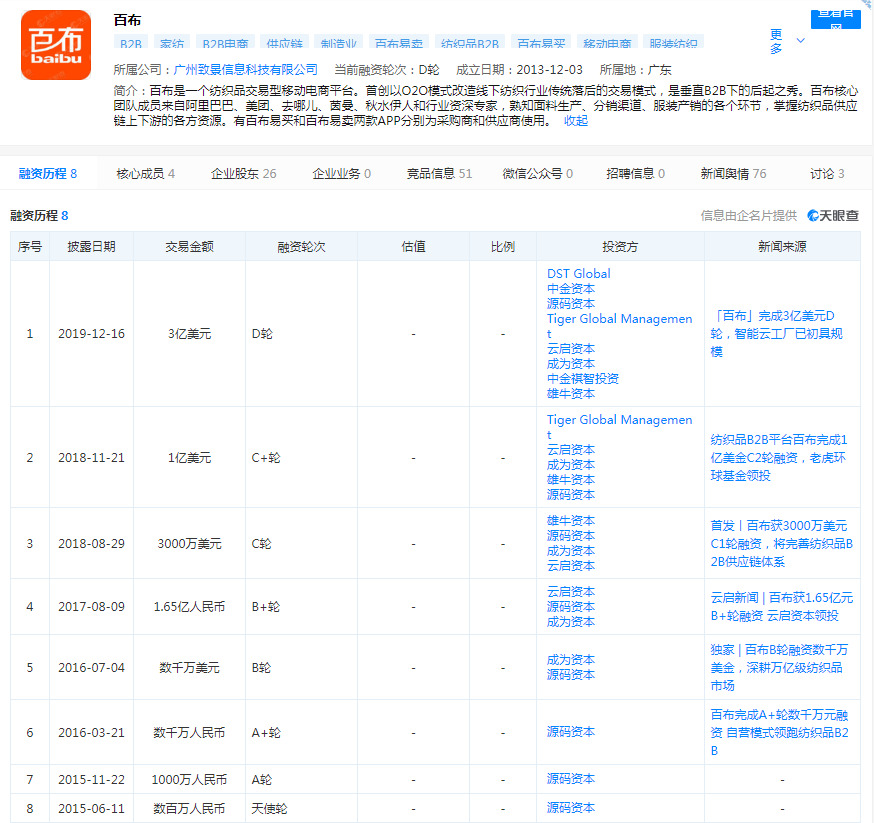Switch to the 新闻舆情 76 tab

(x=734, y=173)
